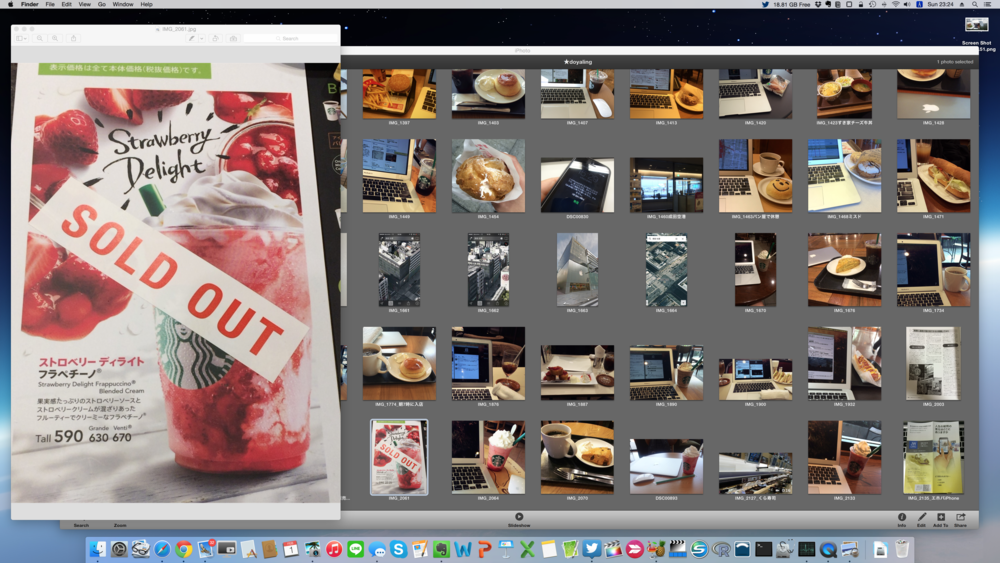Select the IMG_2064 thumbnail in iPhoto
Image resolution: width=1000 pixels, height=563 pixels.
[x=489, y=457]
